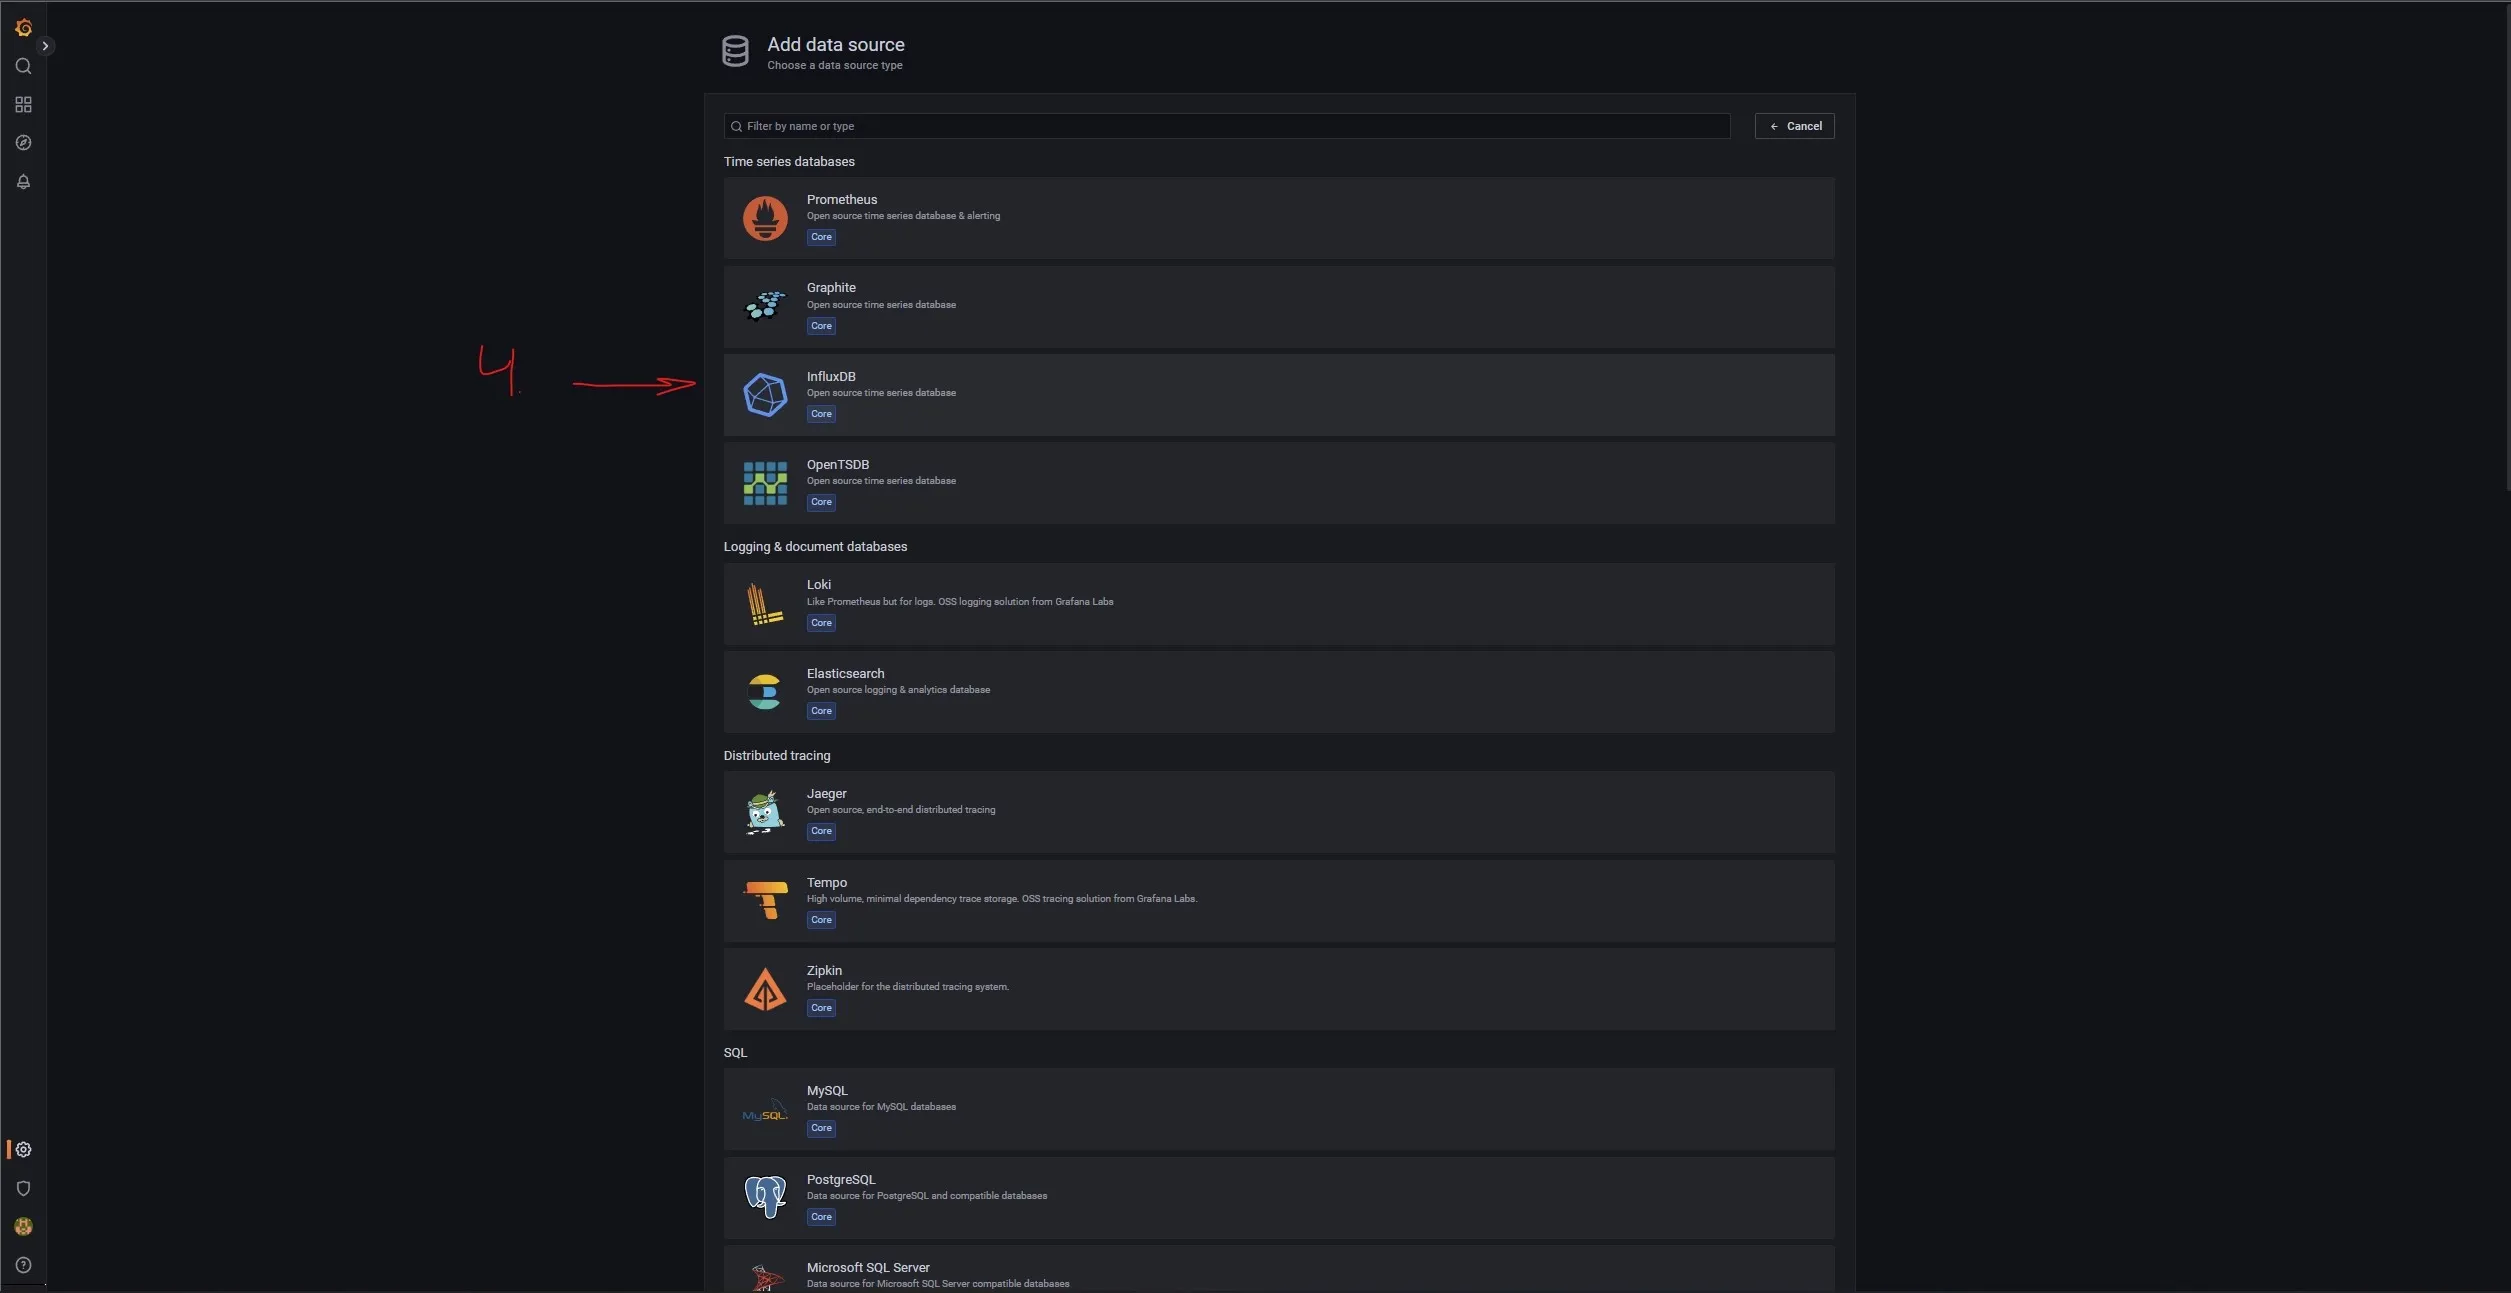Screen dimensions: 2511x1293
Task: Open Help via the question mark icon
Action: pos(23,1265)
